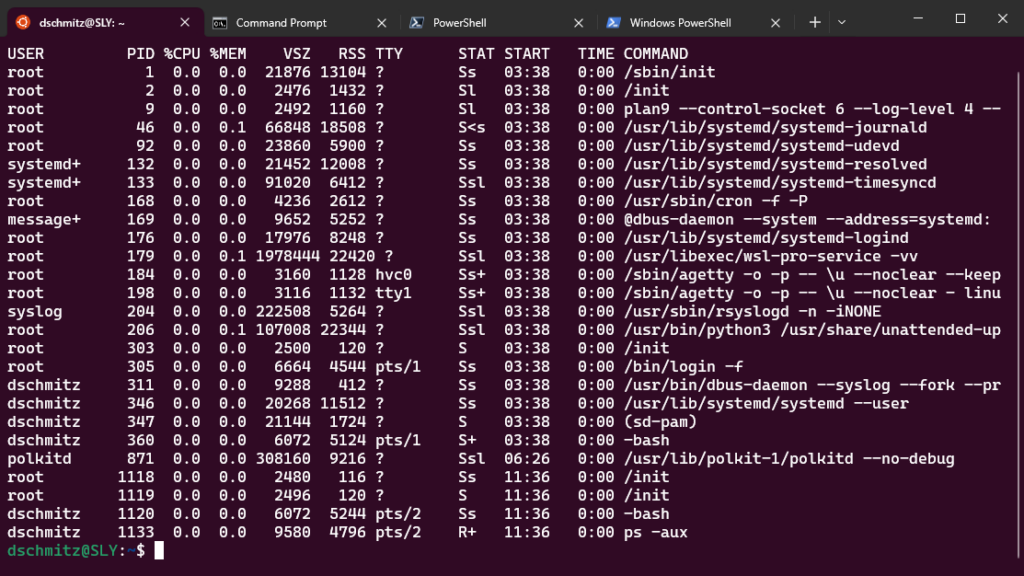This screenshot has height=576, width=1024.
Task: Minimize the Windows Terminal window
Action: coord(917,17)
